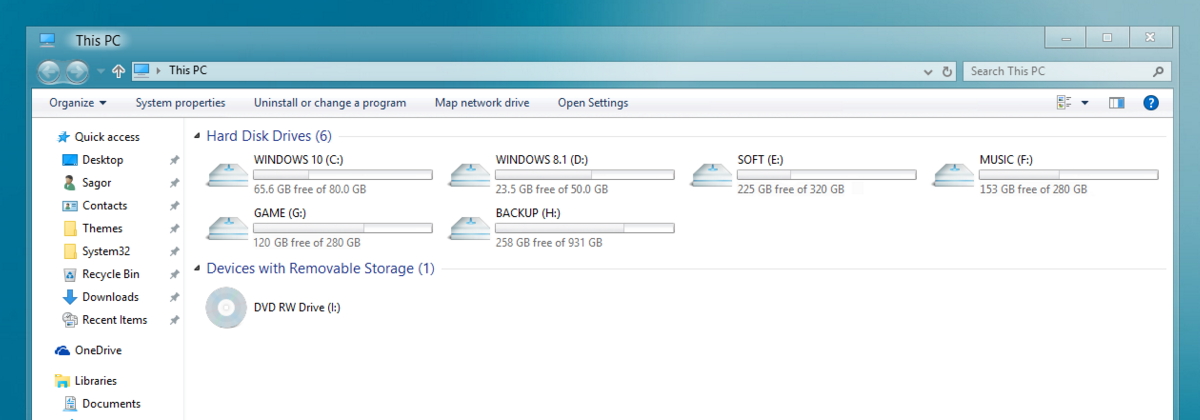The image size is (1200, 420).
Task: Click the This PC title bar icon
Action: pos(47,41)
